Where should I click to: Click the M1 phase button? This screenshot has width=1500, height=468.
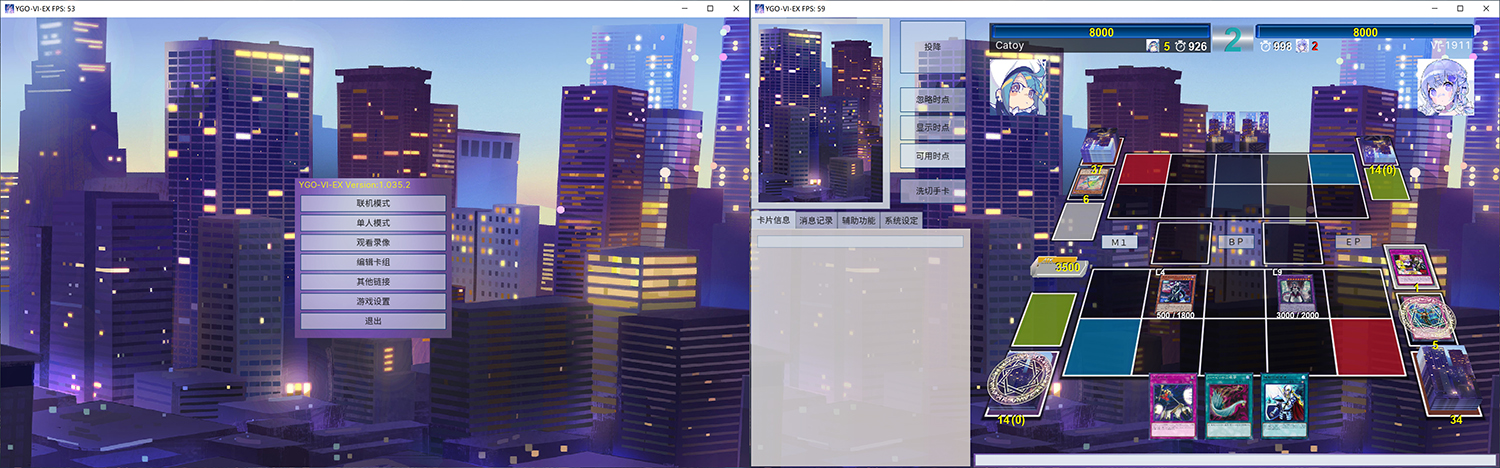pos(1120,242)
